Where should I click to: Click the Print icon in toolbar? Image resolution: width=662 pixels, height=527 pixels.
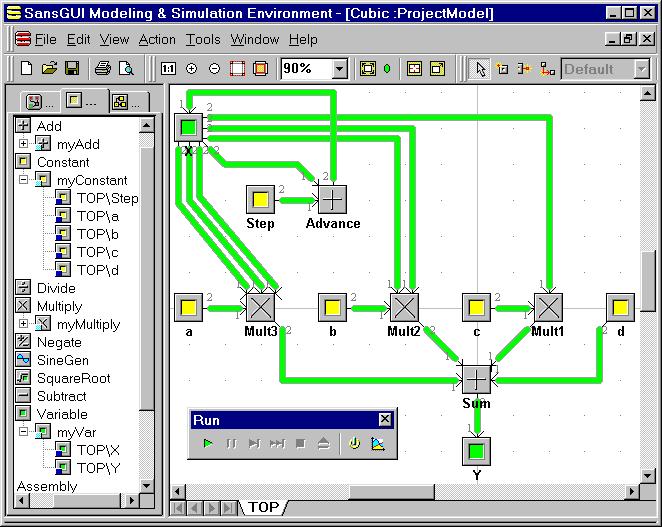[x=102, y=69]
